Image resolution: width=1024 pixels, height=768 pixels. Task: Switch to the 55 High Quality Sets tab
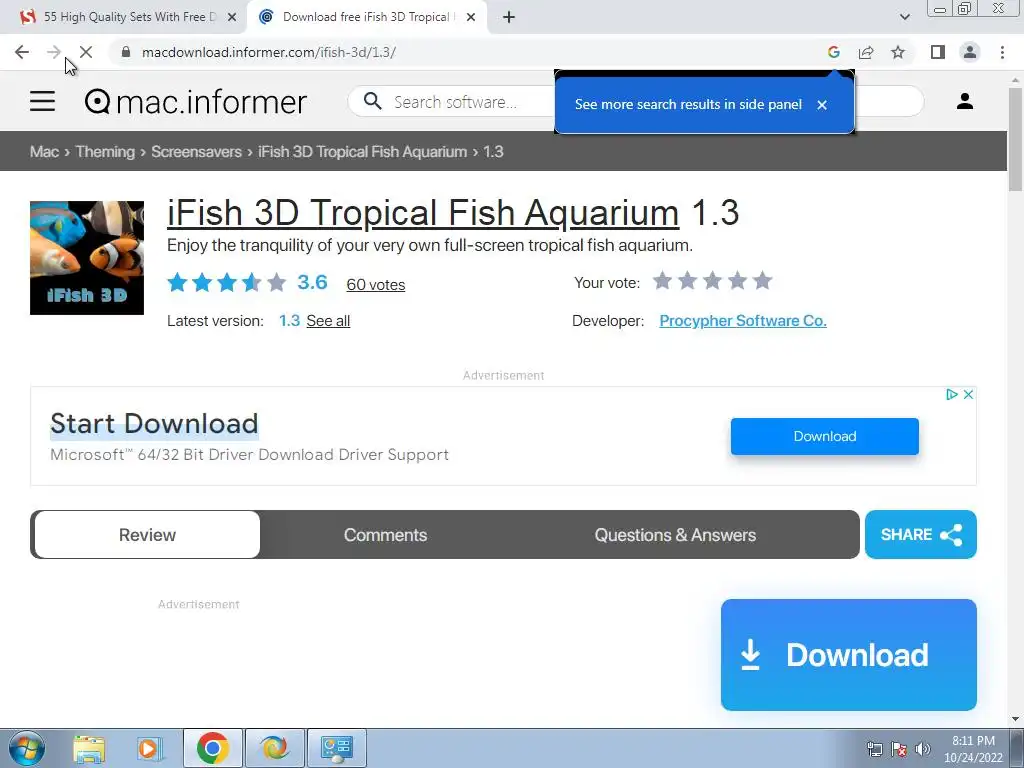coord(124,17)
